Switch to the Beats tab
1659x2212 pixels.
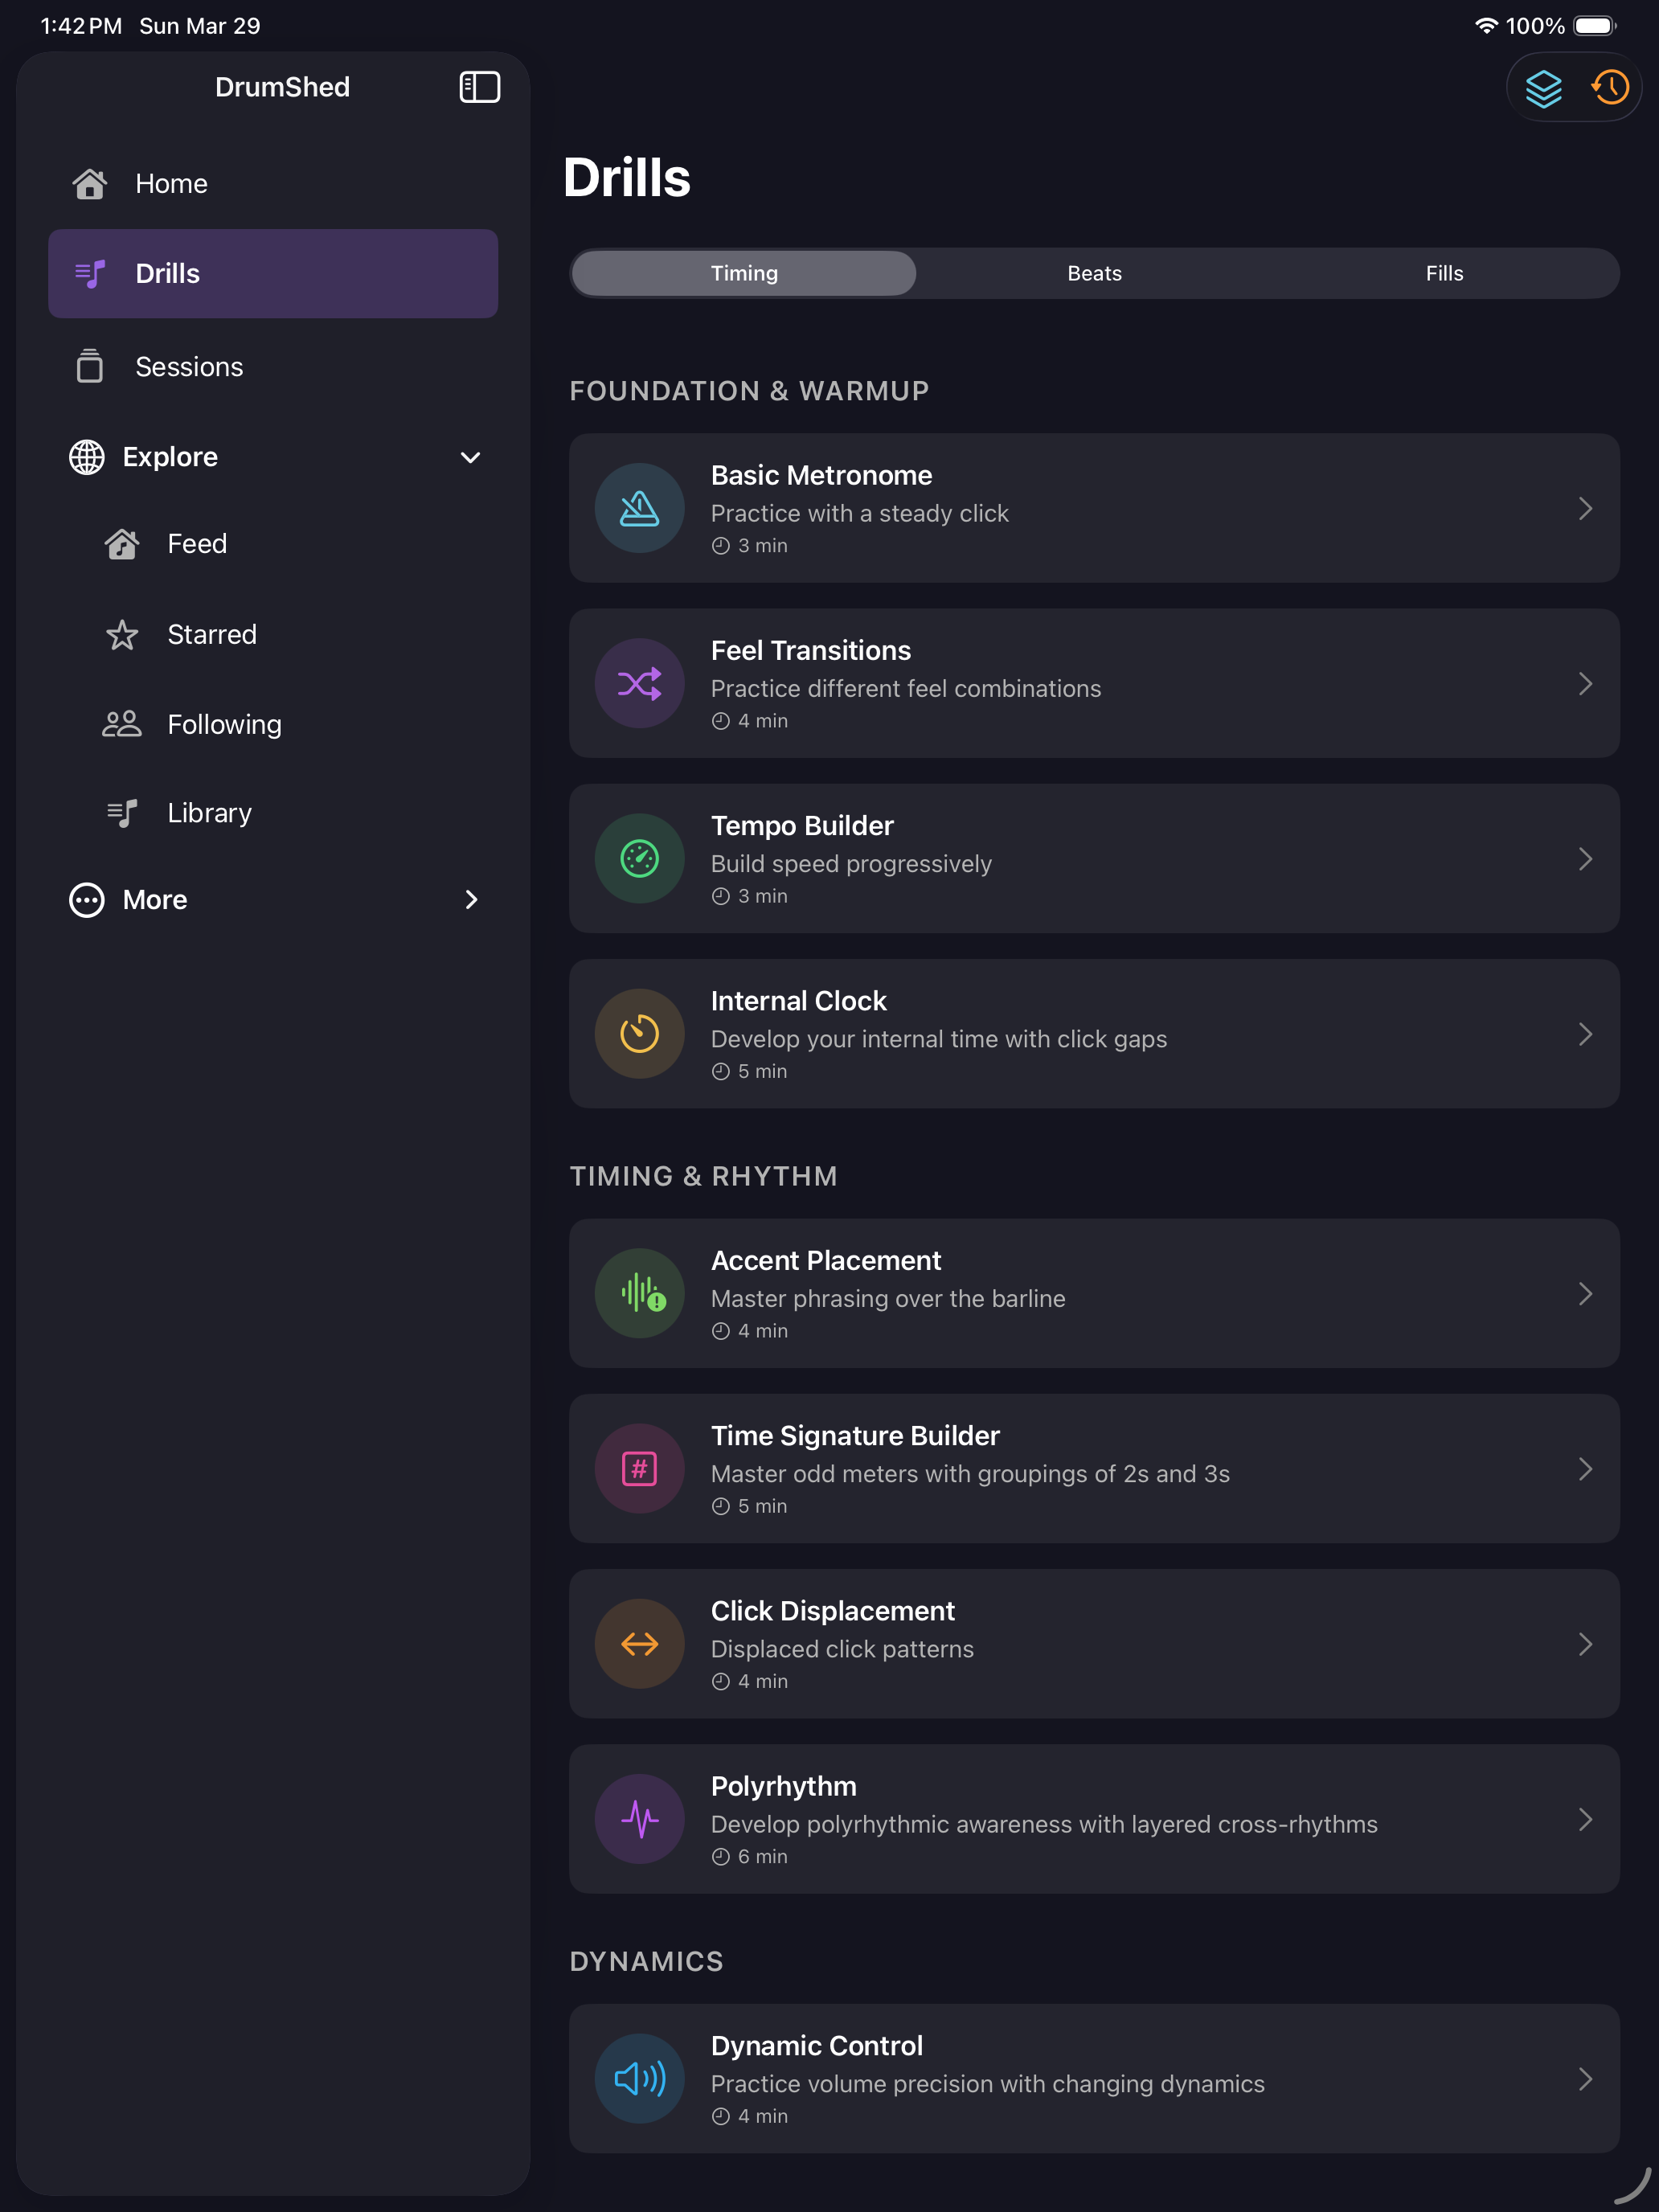tap(1094, 273)
